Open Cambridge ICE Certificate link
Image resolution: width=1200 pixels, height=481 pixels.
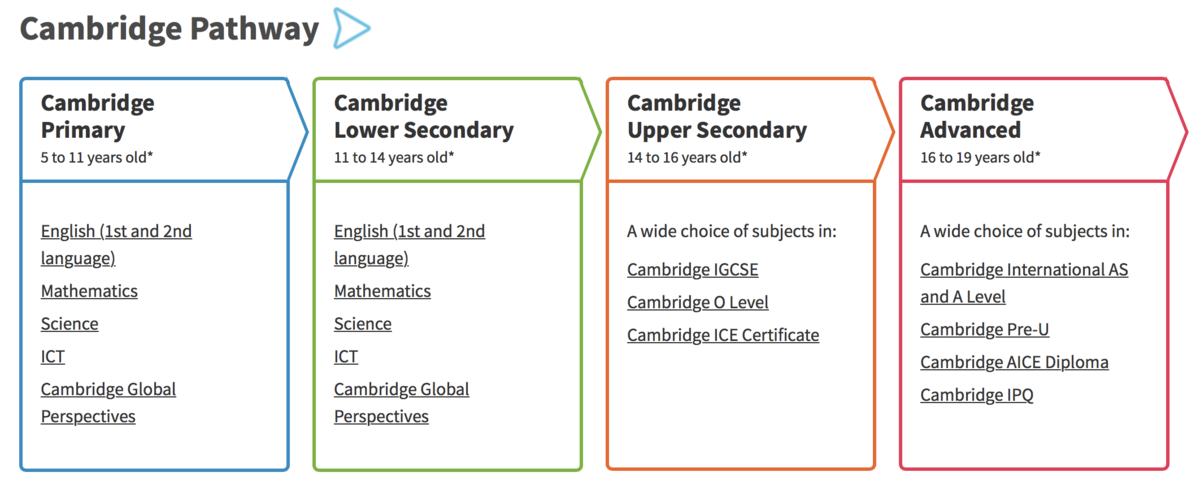pos(723,335)
